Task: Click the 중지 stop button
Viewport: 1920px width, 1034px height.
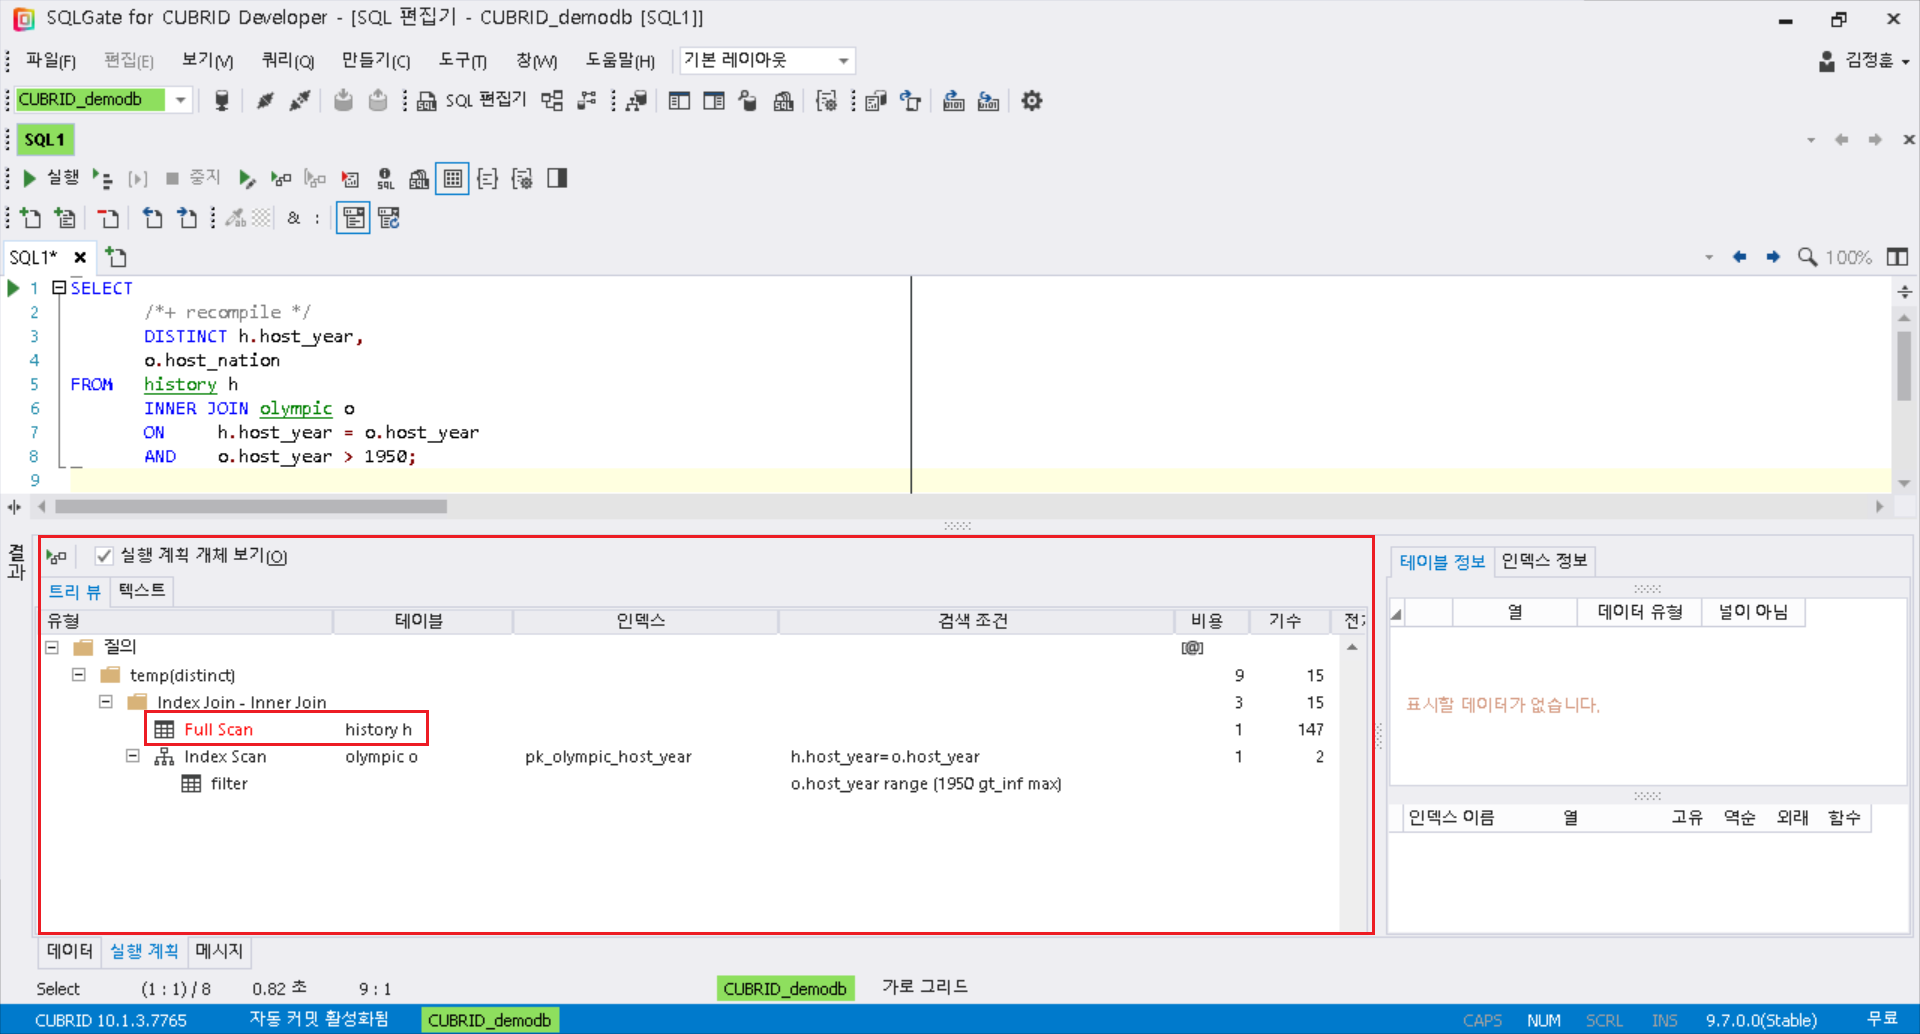Action: (x=193, y=178)
